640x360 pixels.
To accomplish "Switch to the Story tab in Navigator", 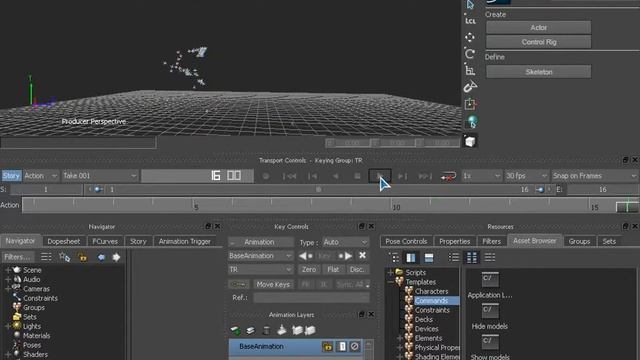I will click(138, 241).
